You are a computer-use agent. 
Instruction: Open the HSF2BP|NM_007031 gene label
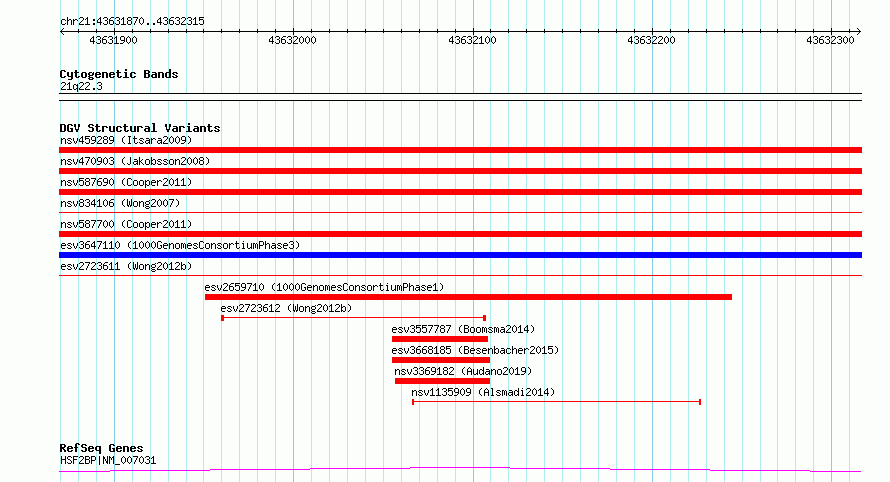click(108, 460)
